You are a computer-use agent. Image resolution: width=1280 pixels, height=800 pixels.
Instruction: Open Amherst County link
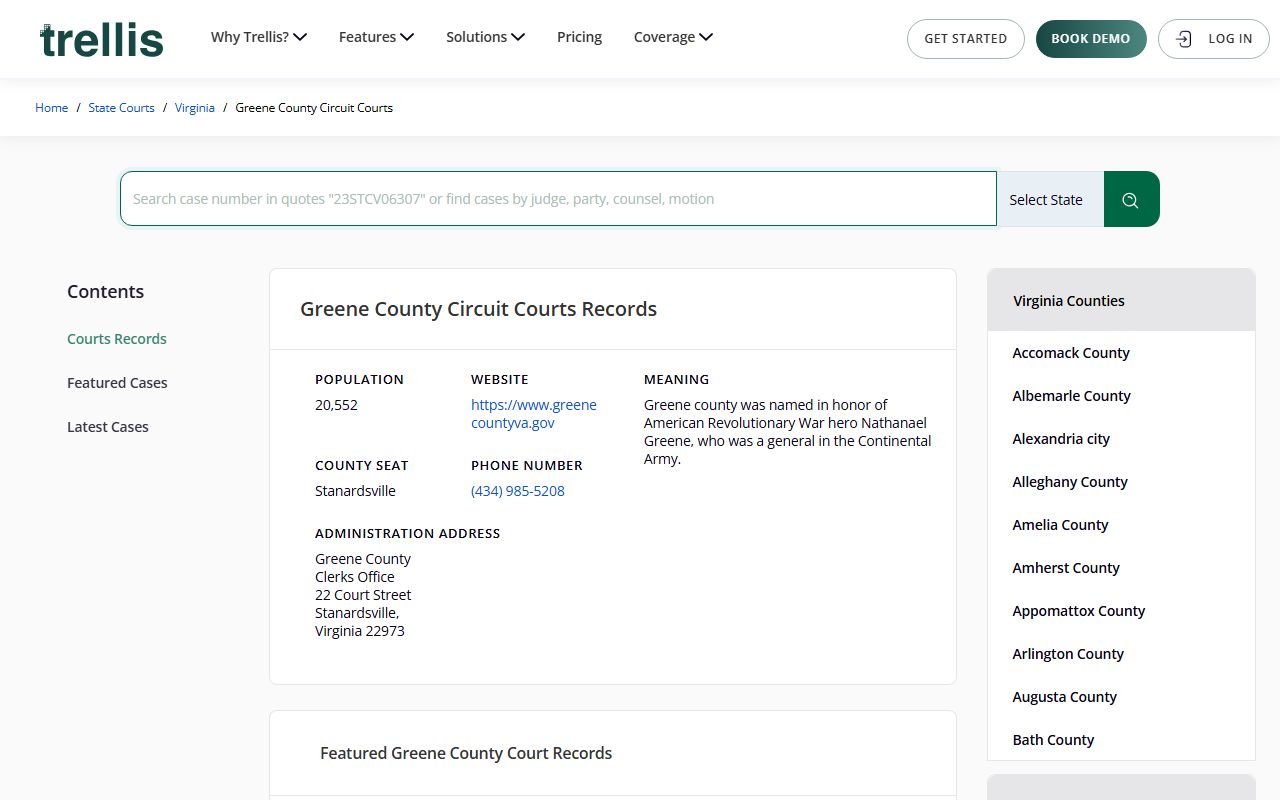coord(1066,568)
